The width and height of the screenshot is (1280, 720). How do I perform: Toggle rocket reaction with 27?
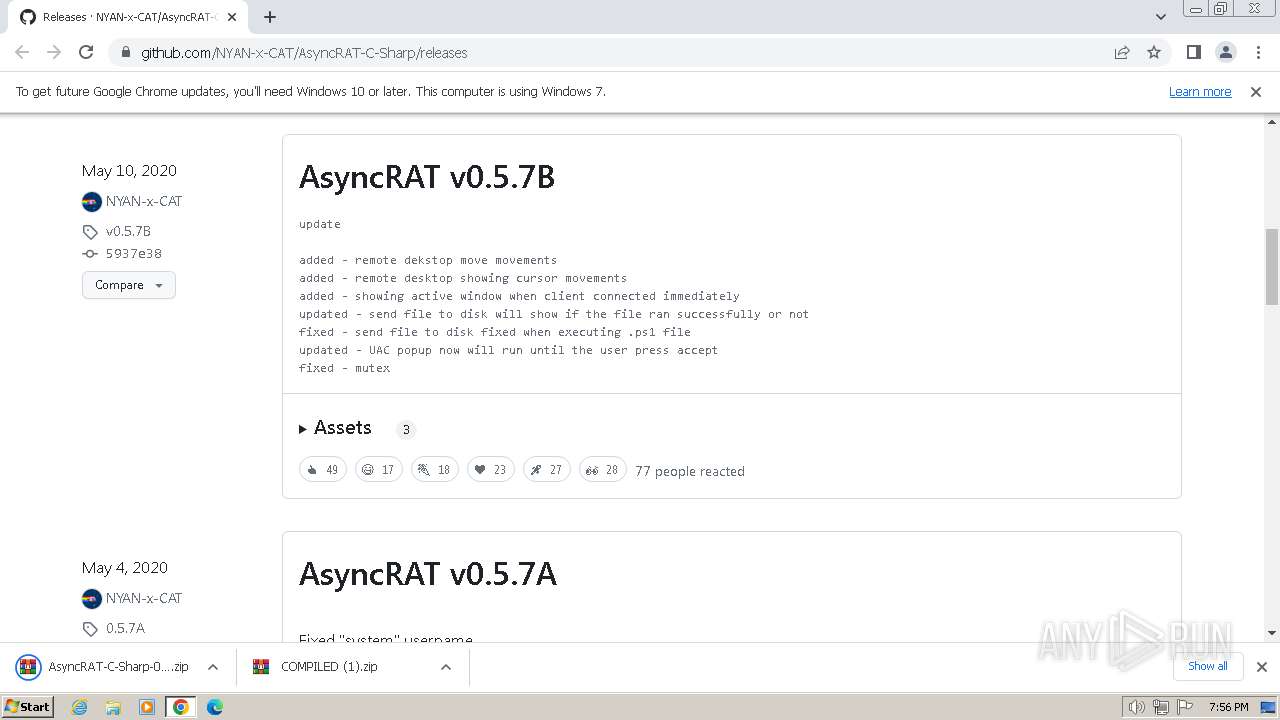tap(547, 470)
